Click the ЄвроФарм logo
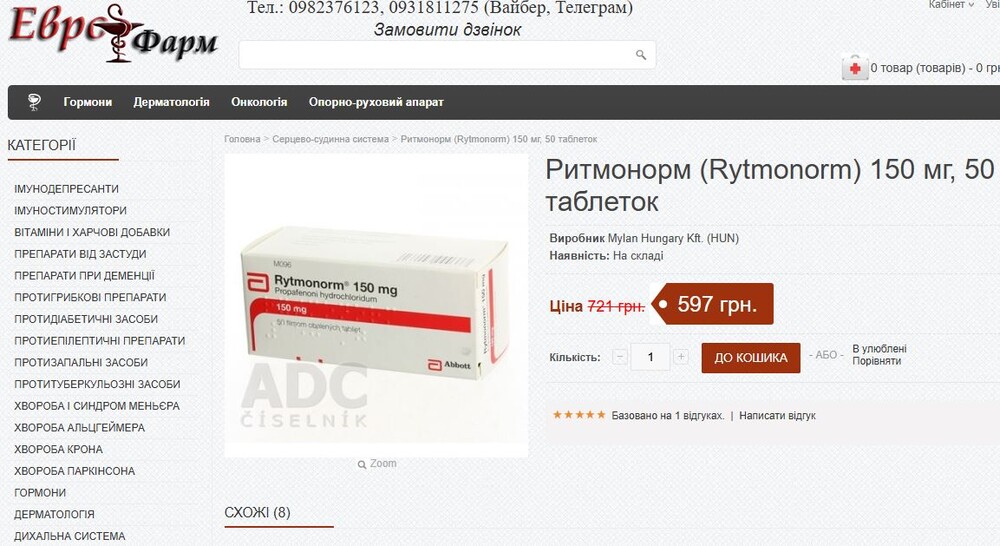This screenshot has width=1000, height=546. pyautogui.click(x=113, y=33)
